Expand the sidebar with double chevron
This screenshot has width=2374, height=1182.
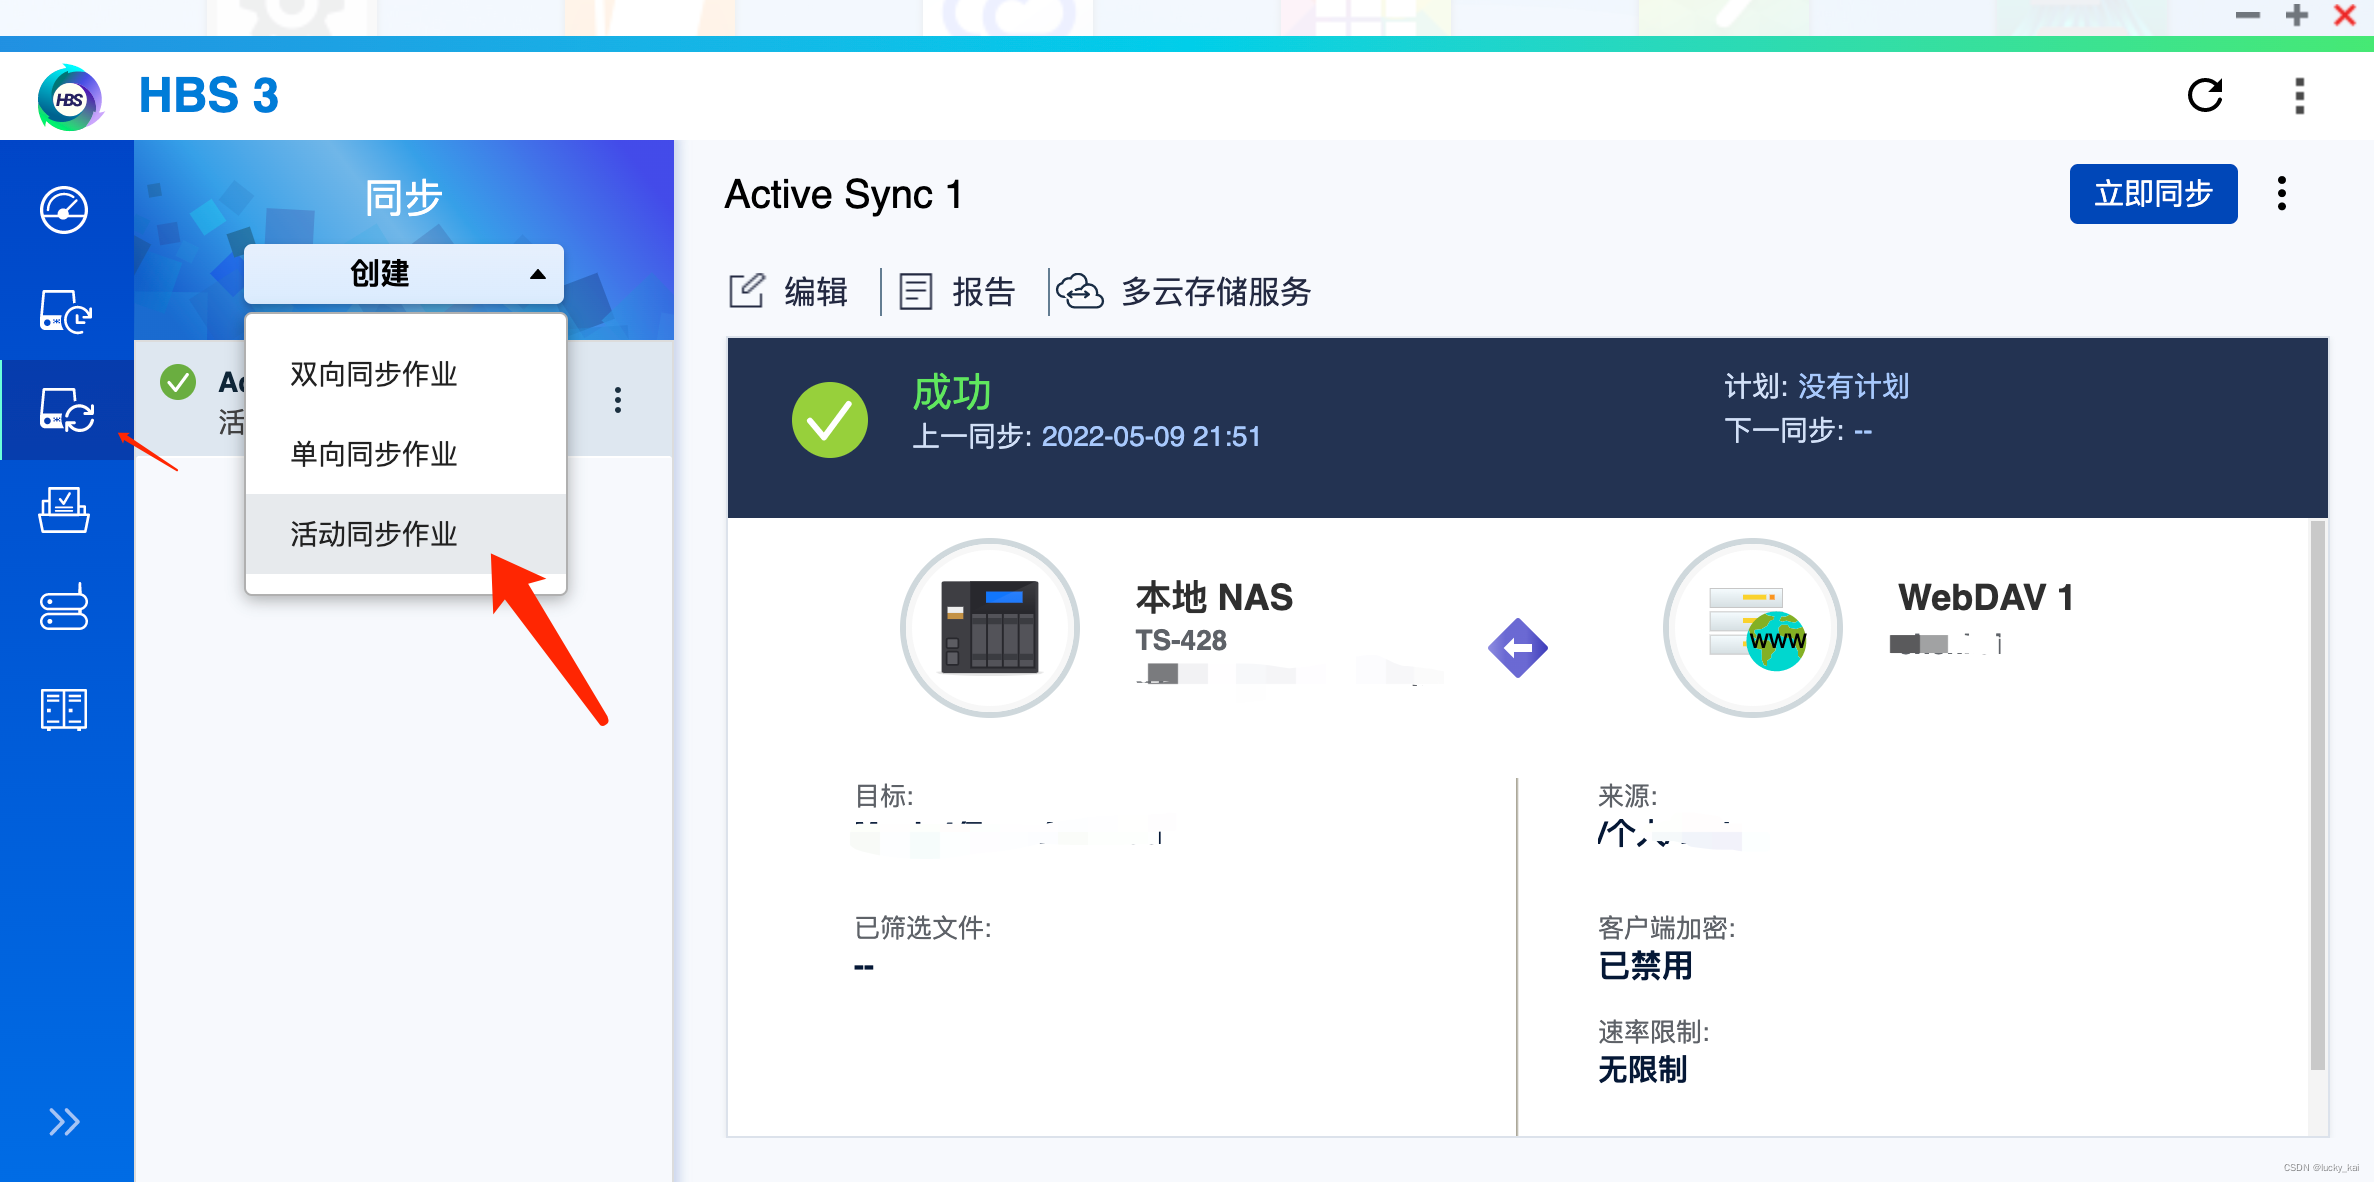[x=64, y=1122]
